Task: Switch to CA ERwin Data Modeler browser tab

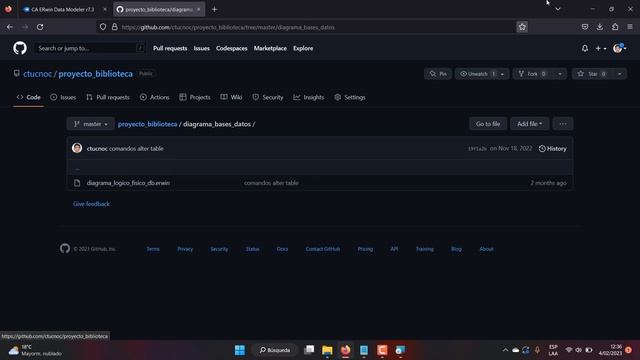Action: pyautogui.click(x=62, y=9)
